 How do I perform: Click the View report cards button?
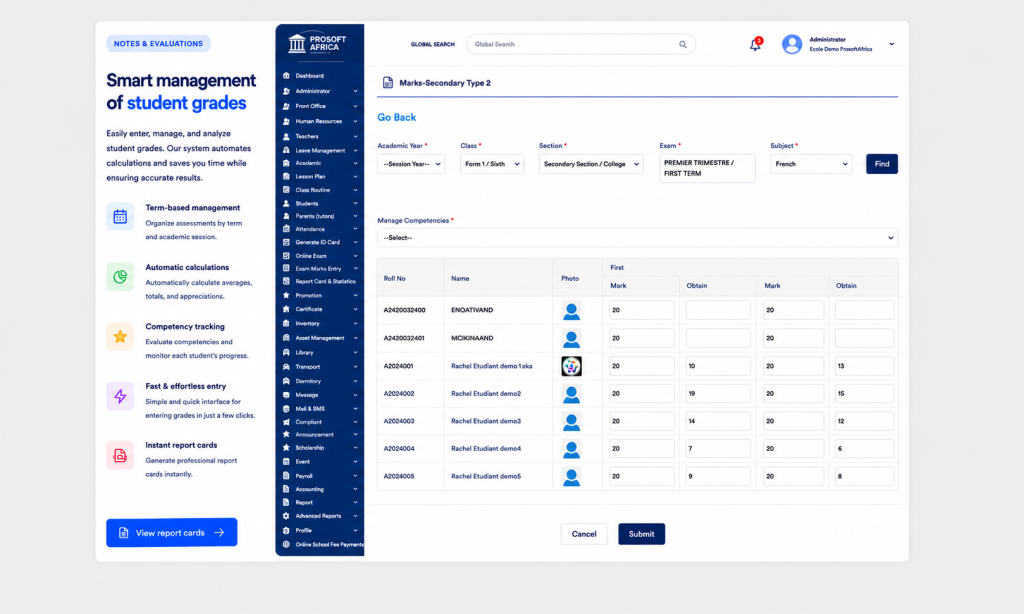[172, 532]
